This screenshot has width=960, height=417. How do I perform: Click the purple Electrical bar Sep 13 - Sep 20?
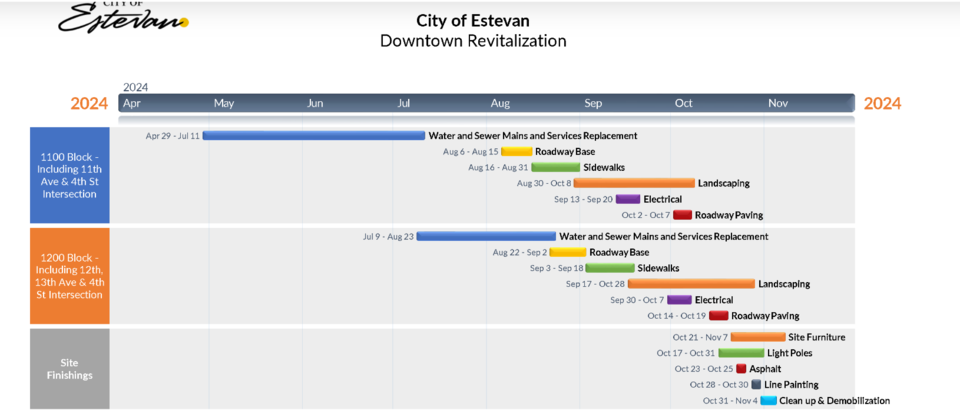click(628, 199)
